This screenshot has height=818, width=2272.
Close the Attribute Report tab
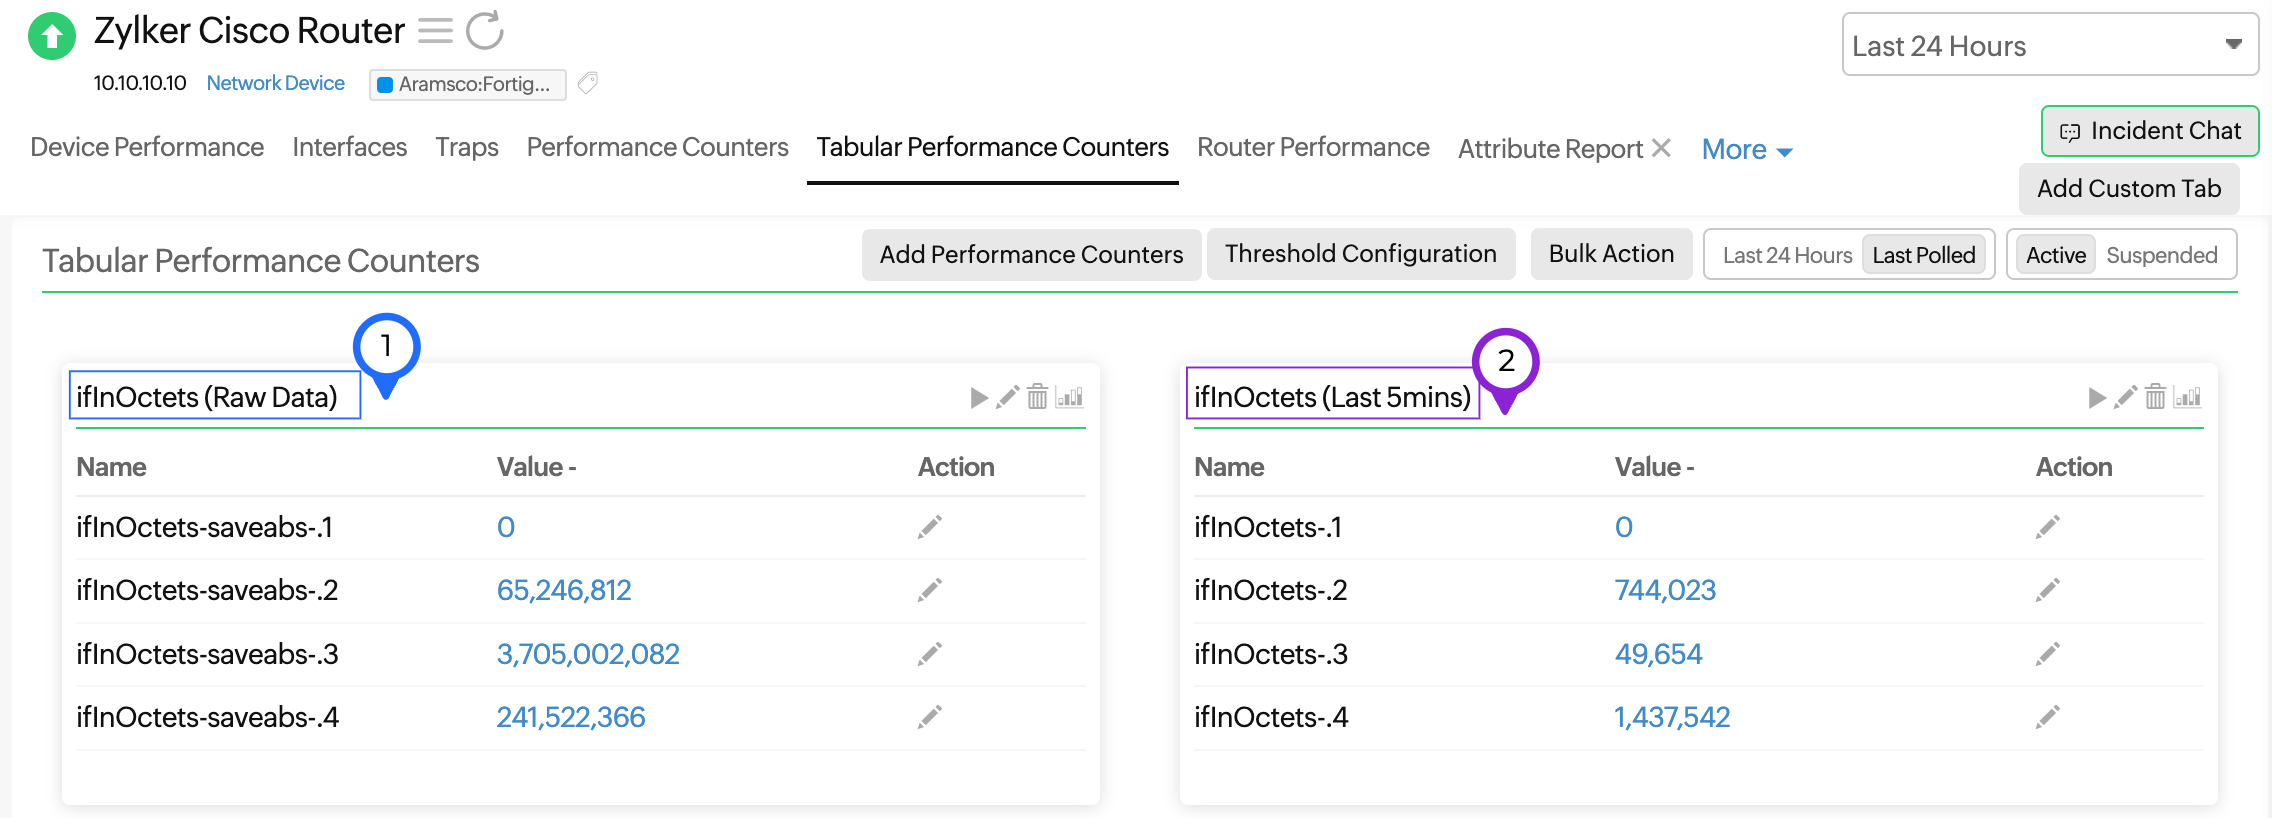click(1662, 148)
